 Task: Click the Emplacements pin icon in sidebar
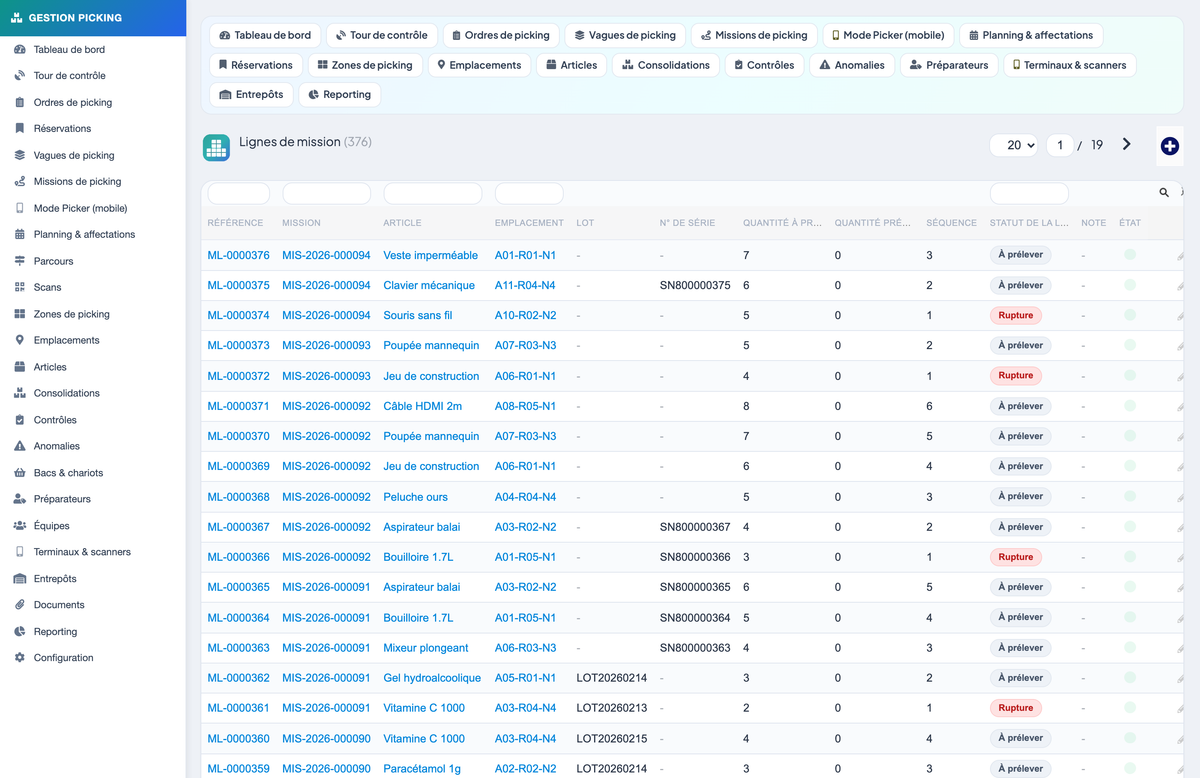point(20,340)
